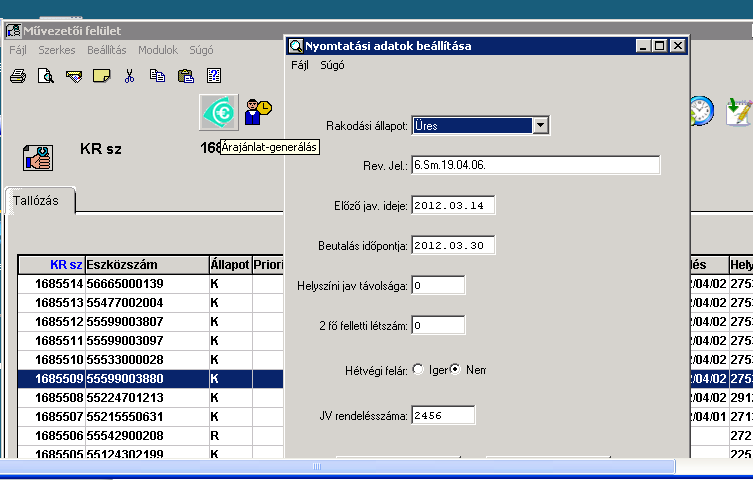Click the JV rendelésszáma field

click(x=443, y=415)
